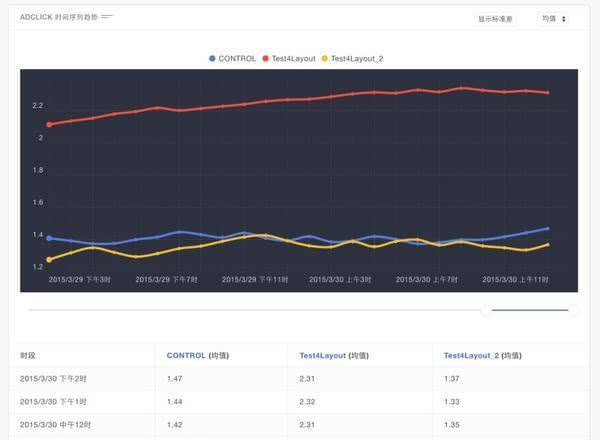This screenshot has width=600, height=440.
Task: Click the dash icon beside ADCLICK title
Action: [x=107, y=17]
